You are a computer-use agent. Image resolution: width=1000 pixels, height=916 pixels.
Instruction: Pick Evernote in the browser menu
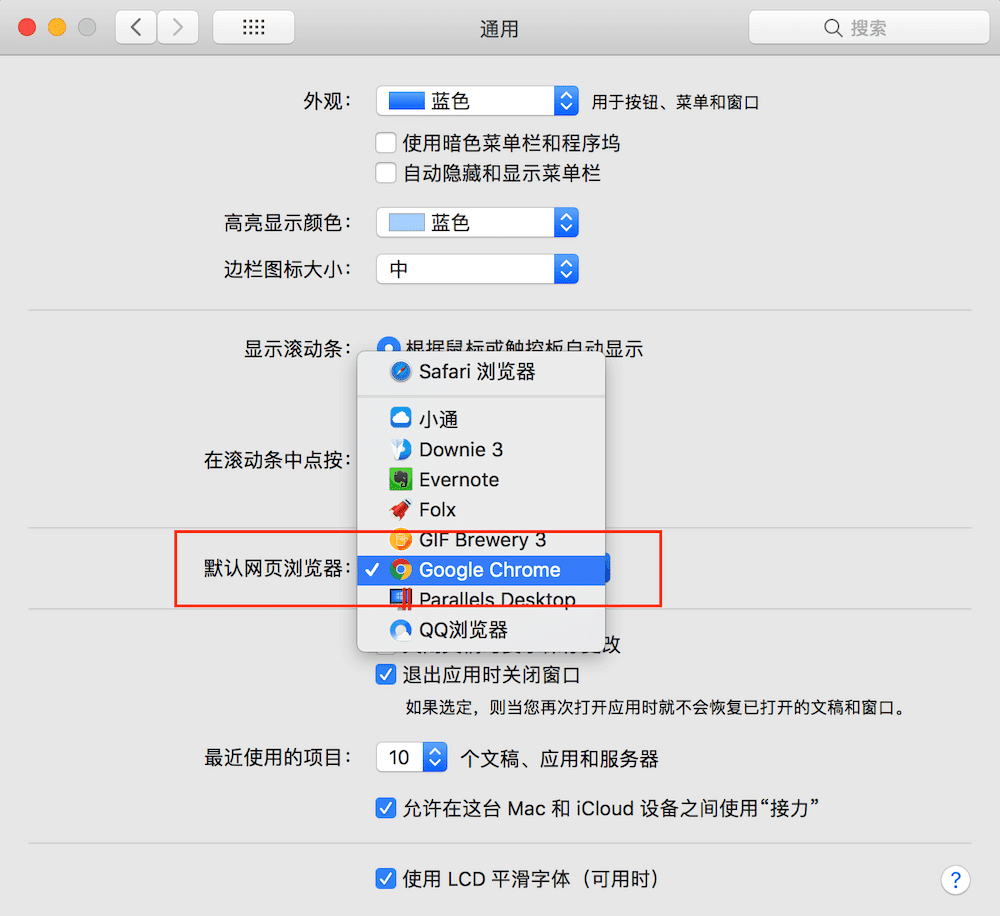coord(481,479)
